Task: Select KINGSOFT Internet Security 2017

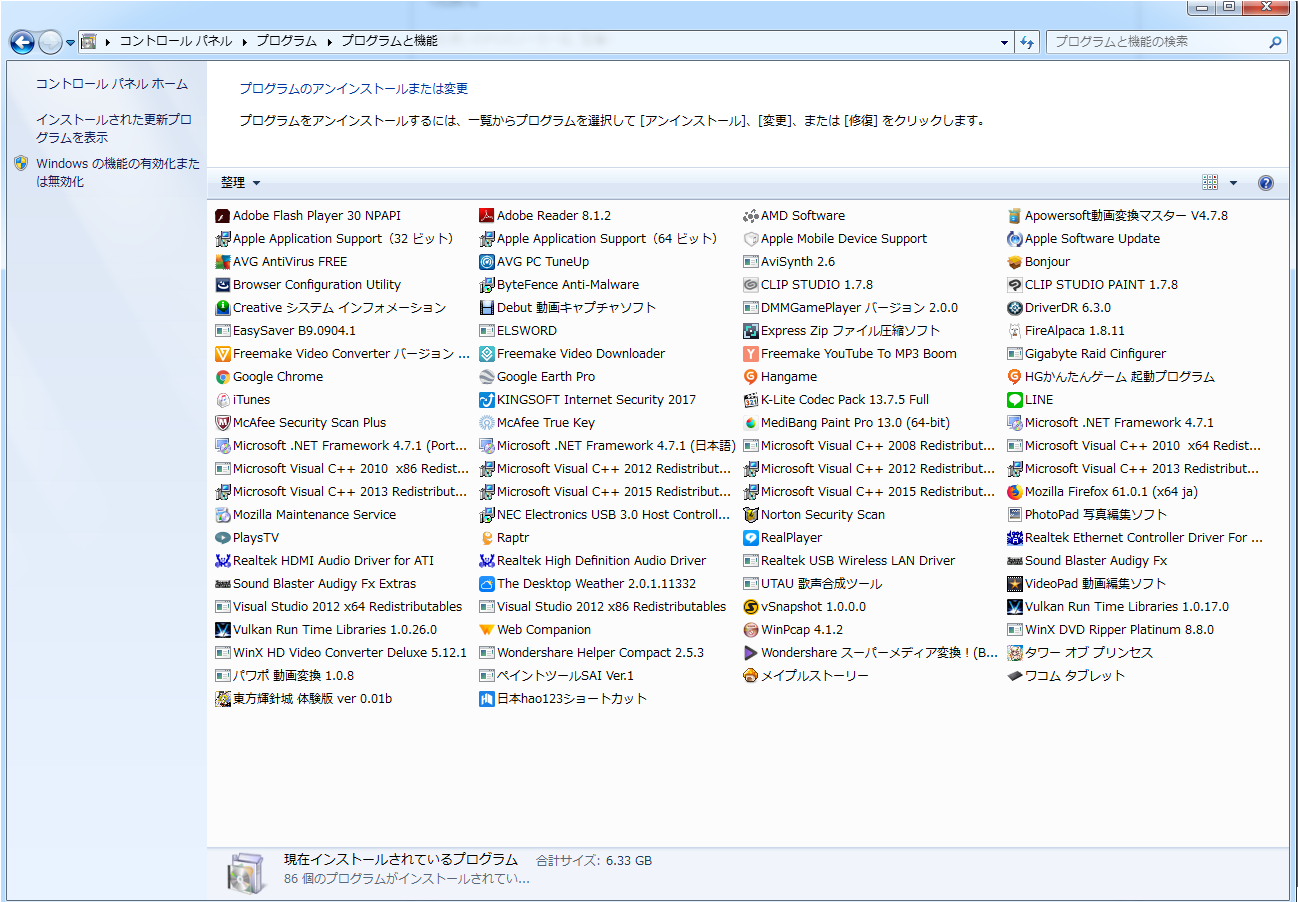Action: pyautogui.click(x=588, y=400)
